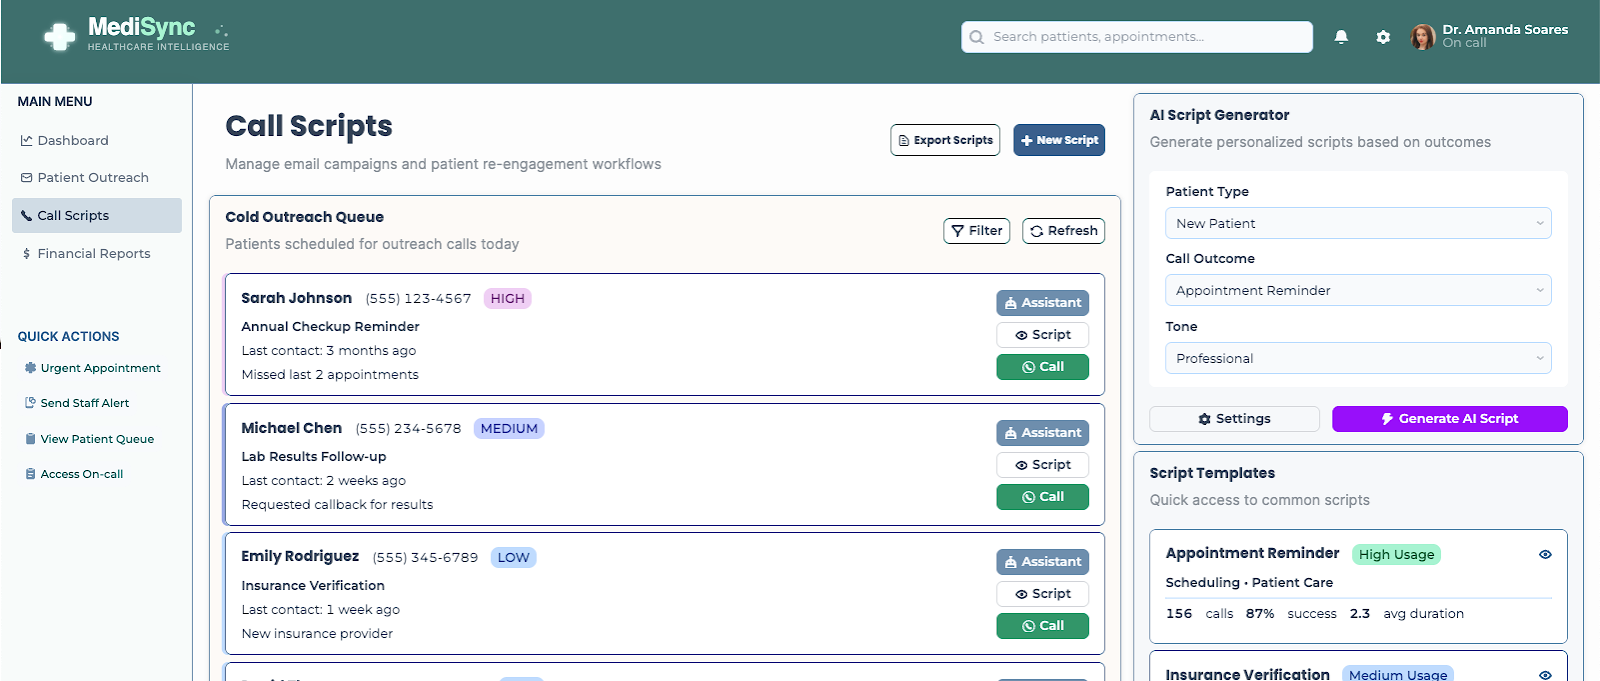The height and width of the screenshot is (681, 1600).
Task: Click the search magnifier icon
Action: pyautogui.click(x=977, y=37)
